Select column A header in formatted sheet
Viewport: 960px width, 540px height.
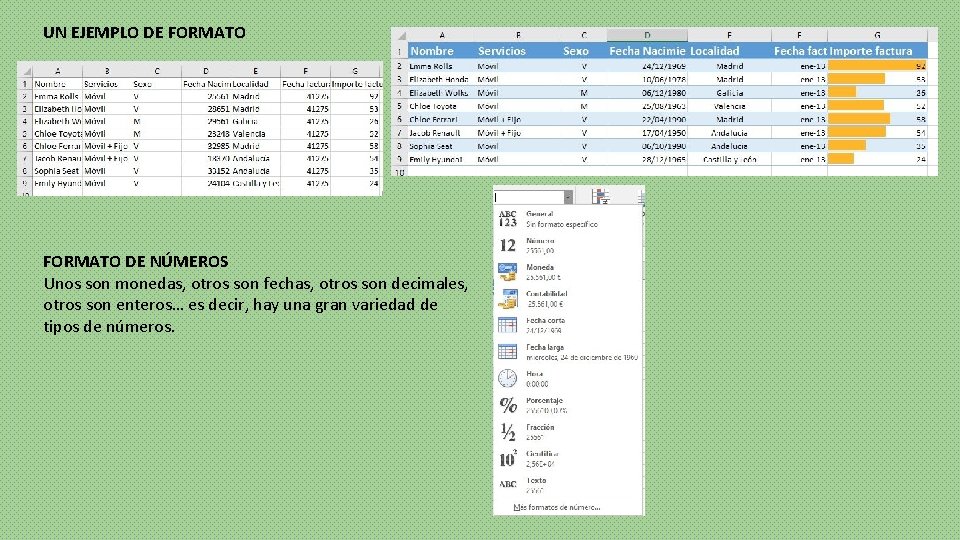[441, 36]
